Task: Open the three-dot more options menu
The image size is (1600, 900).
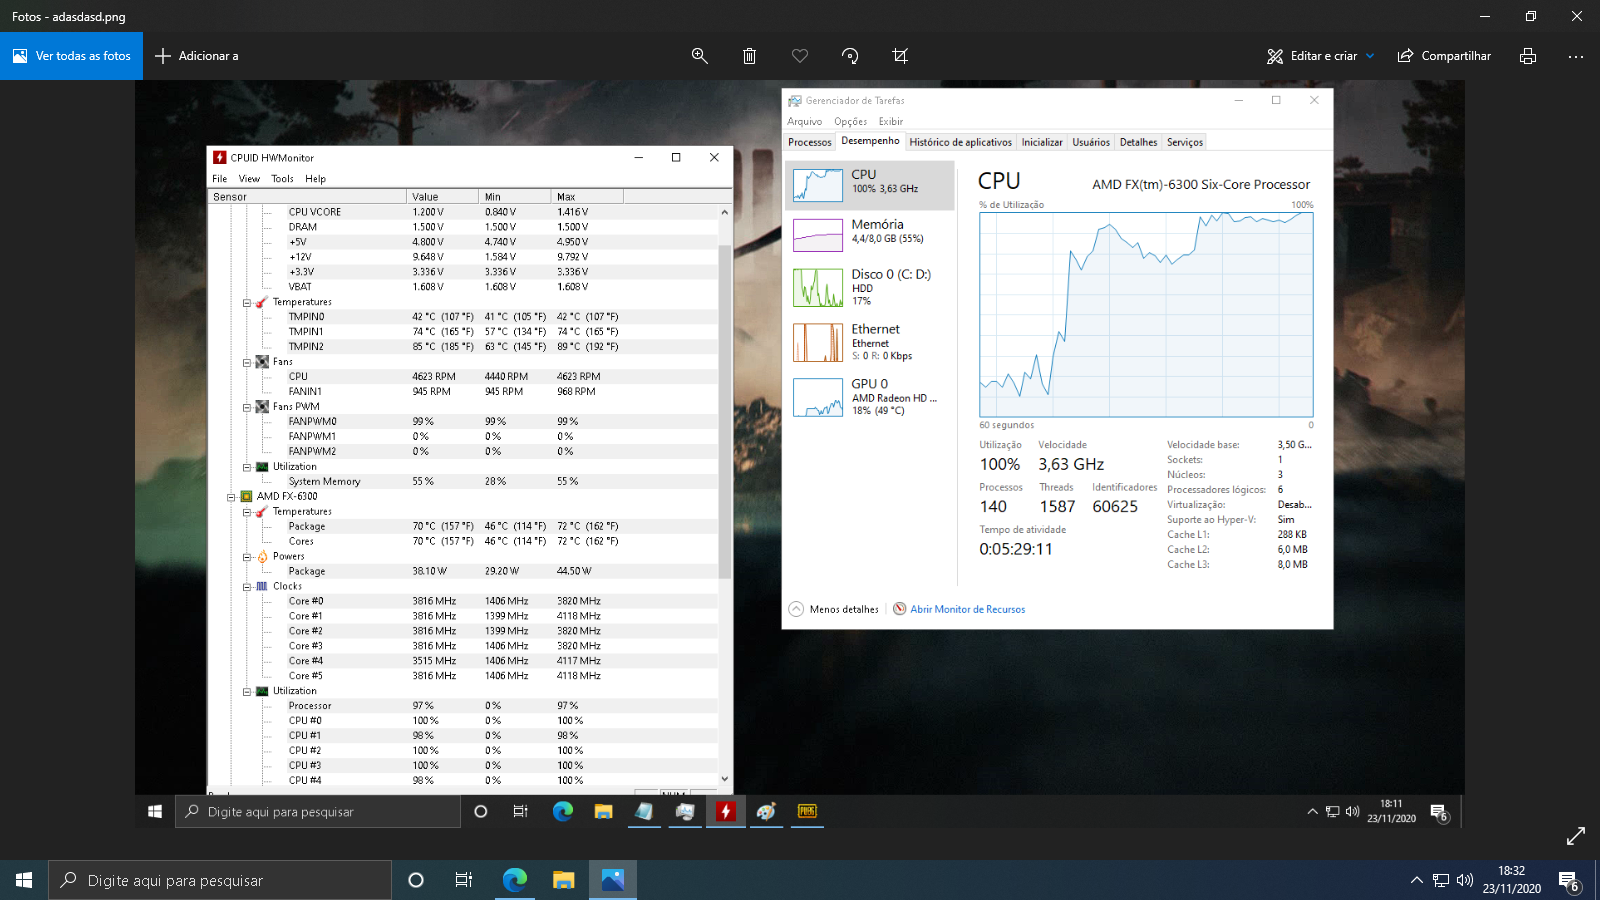Action: tap(1576, 56)
